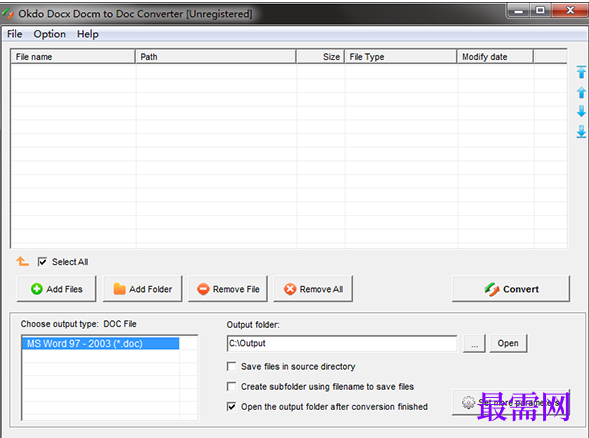Minimize the converter window
589x438 pixels.
(x=519, y=11)
